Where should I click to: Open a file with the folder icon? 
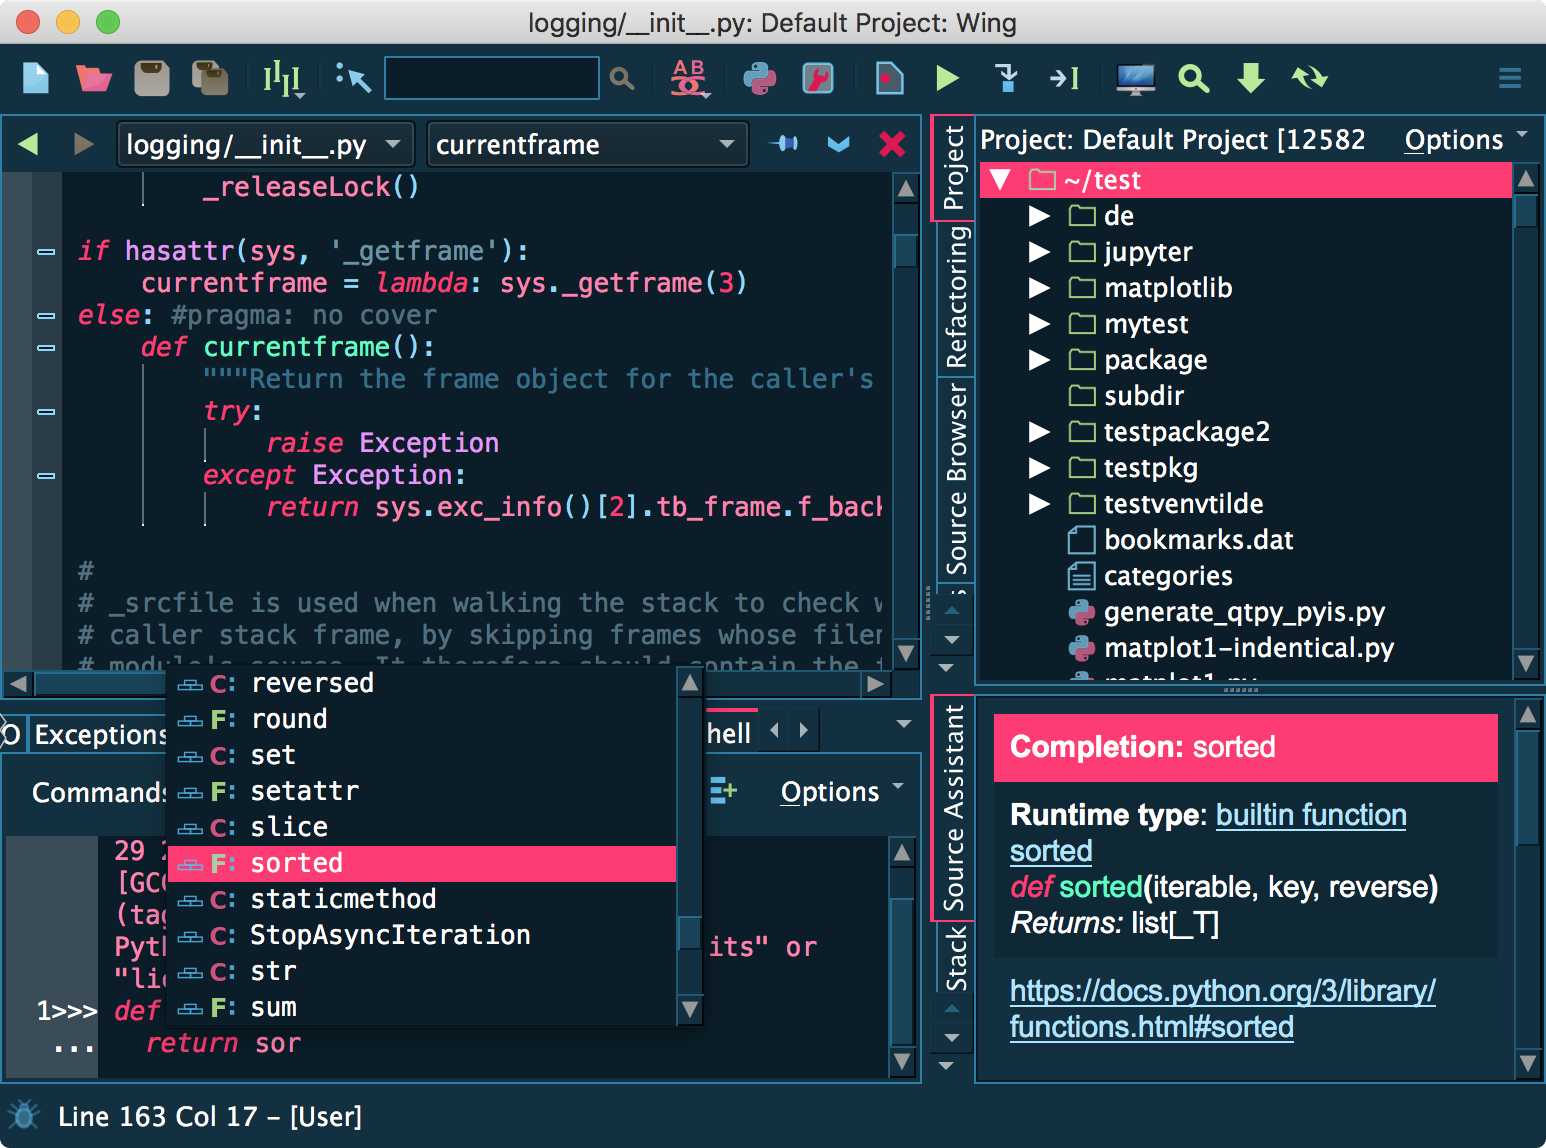[93, 78]
